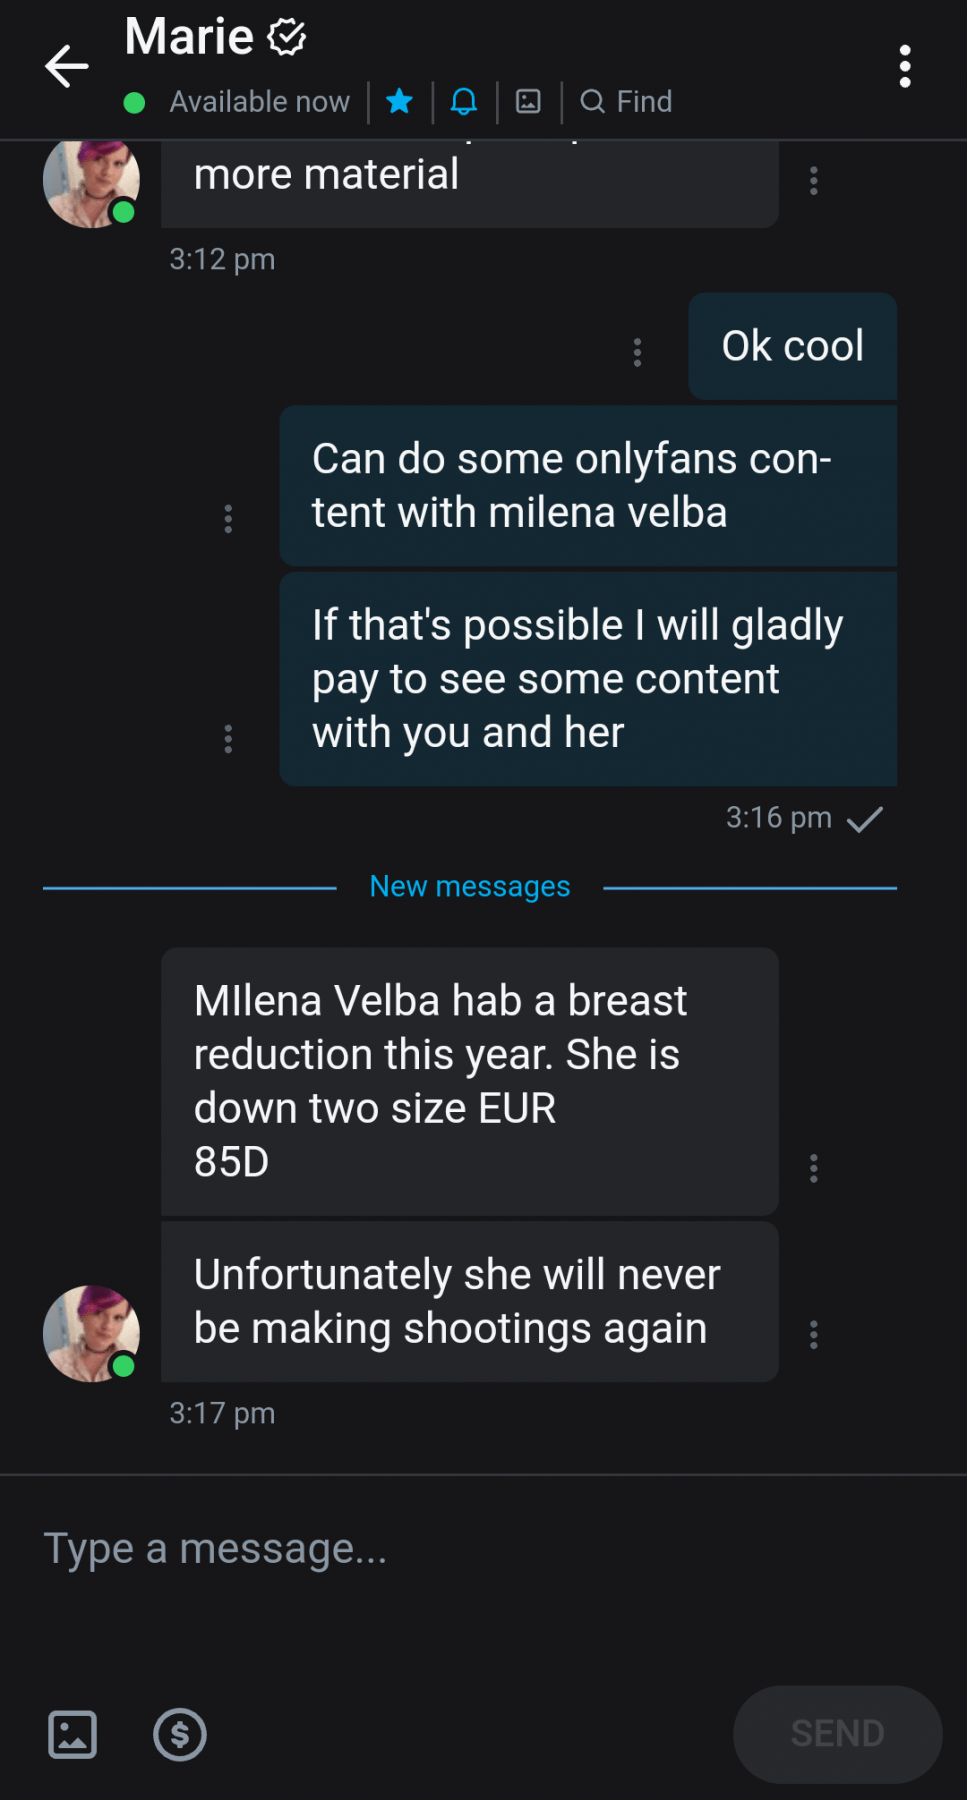Image resolution: width=967 pixels, height=1800 pixels.
Task: Open Marie's profile from the header name
Action: pos(189,37)
